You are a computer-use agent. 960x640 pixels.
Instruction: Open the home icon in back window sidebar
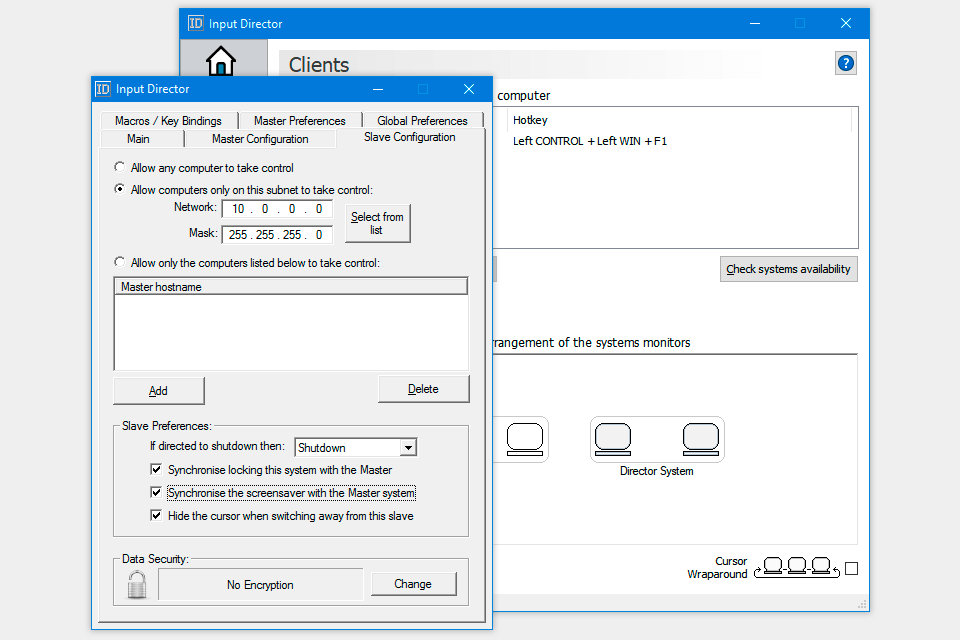click(x=220, y=61)
